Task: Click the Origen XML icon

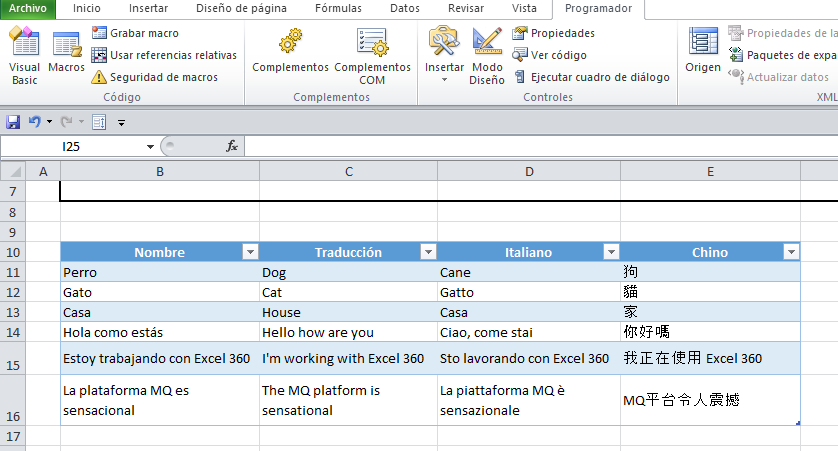Action: 703,52
